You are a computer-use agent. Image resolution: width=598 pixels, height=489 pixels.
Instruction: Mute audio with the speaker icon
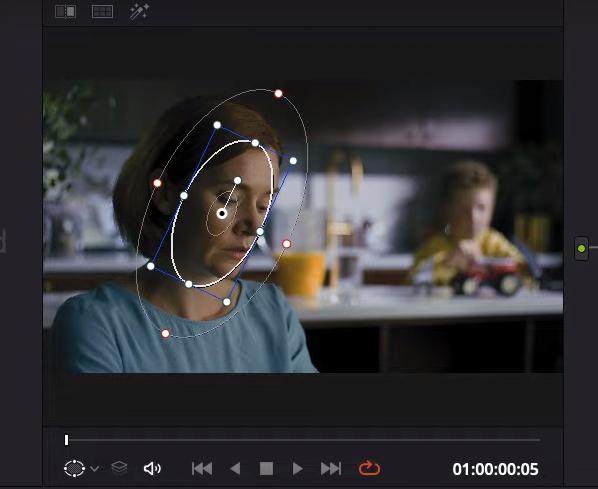pyautogui.click(x=152, y=468)
